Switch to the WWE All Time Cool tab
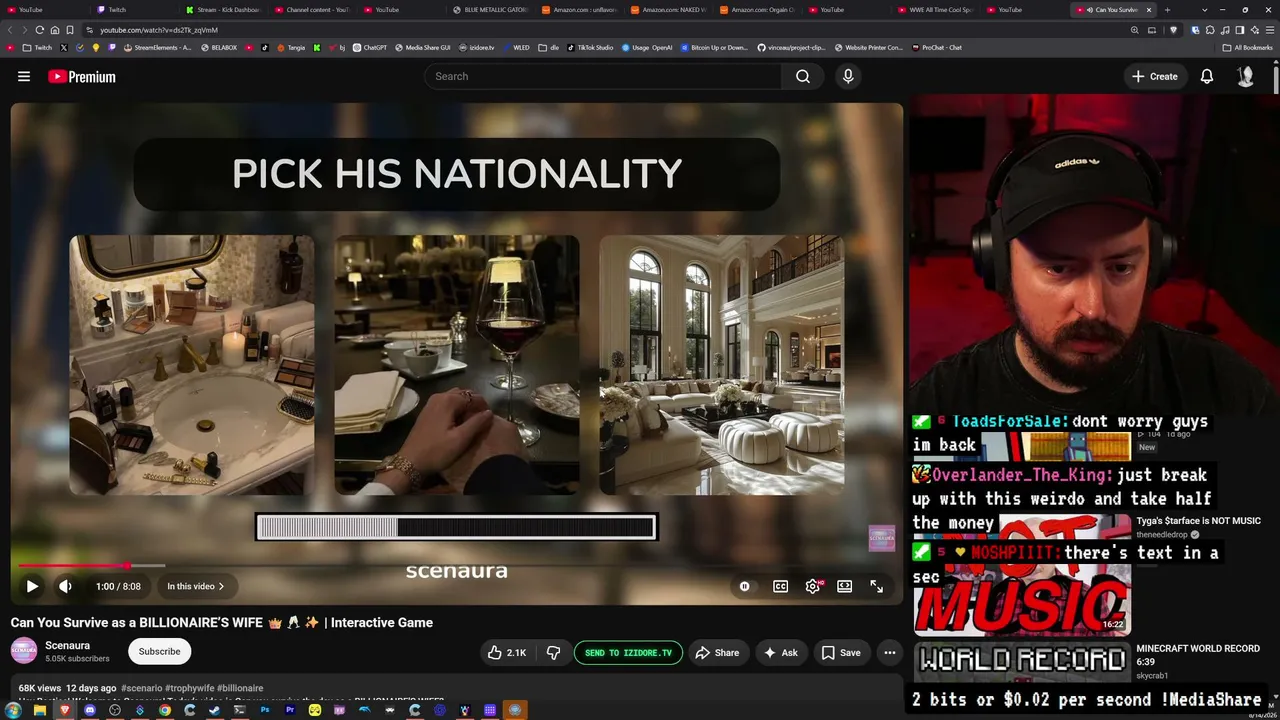The width and height of the screenshot is (1280, 720). pos(933,10)
